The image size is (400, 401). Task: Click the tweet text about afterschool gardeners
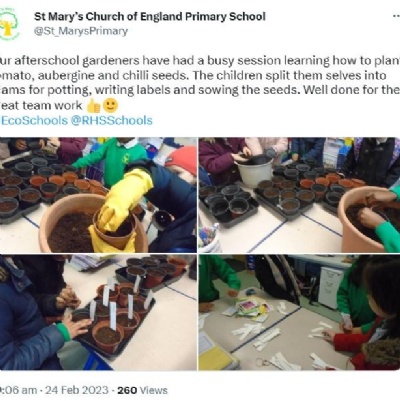200,83
